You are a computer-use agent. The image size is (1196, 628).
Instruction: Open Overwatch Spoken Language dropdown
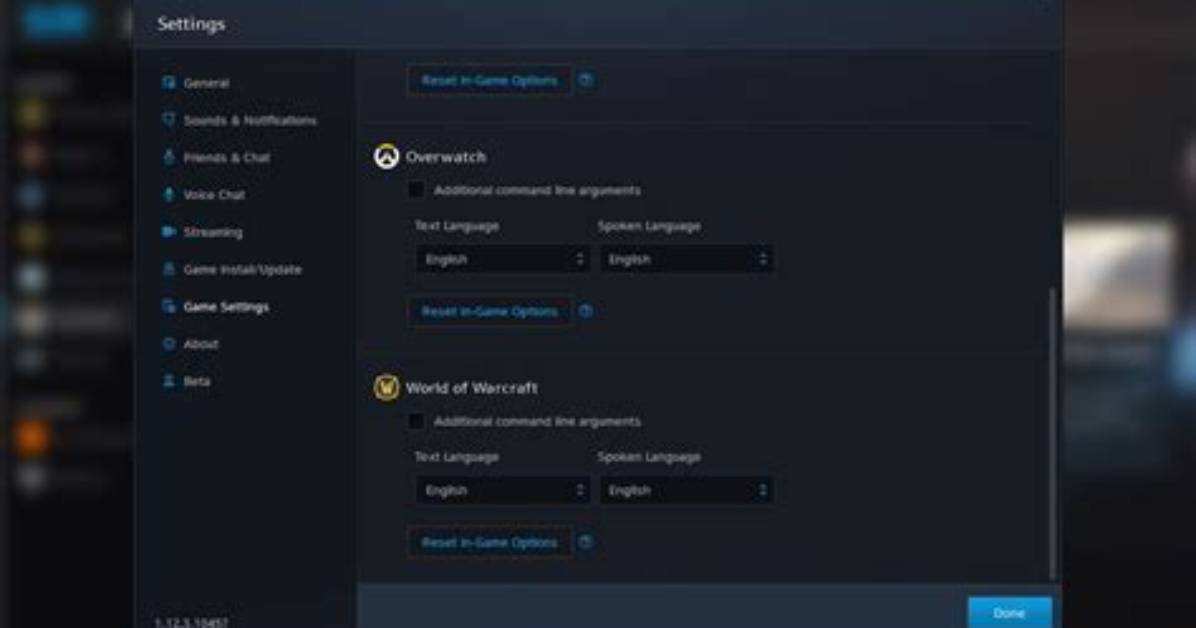[686, 259]
